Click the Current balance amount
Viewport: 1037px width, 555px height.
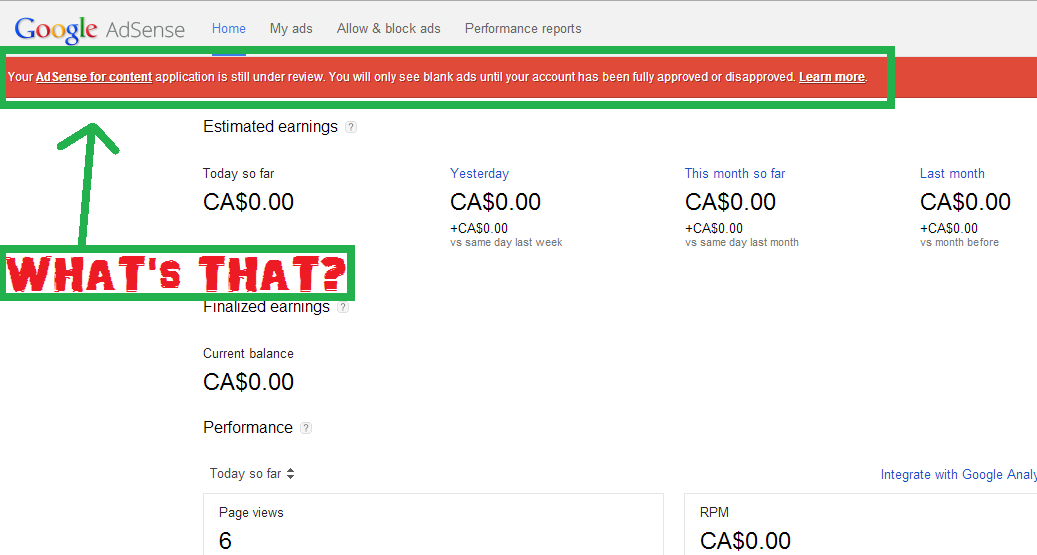248,382
